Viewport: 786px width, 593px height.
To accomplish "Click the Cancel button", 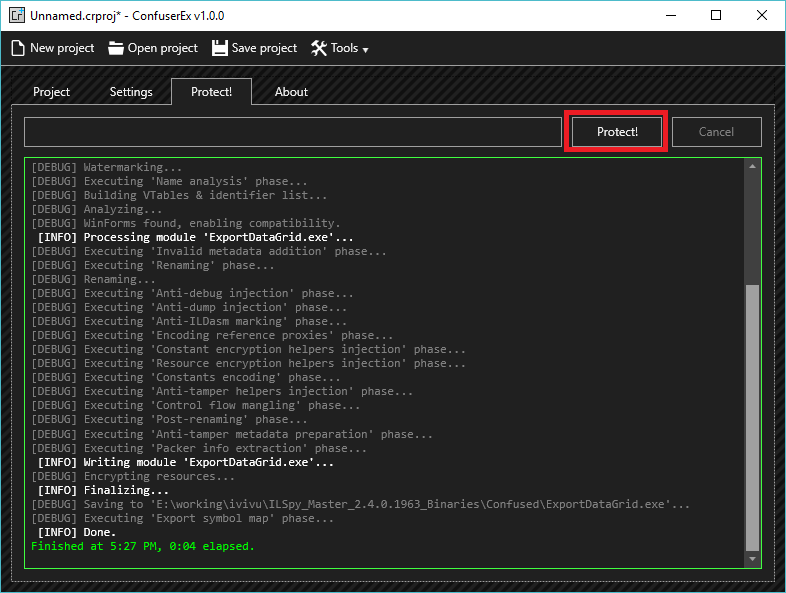I will point(716,132).
